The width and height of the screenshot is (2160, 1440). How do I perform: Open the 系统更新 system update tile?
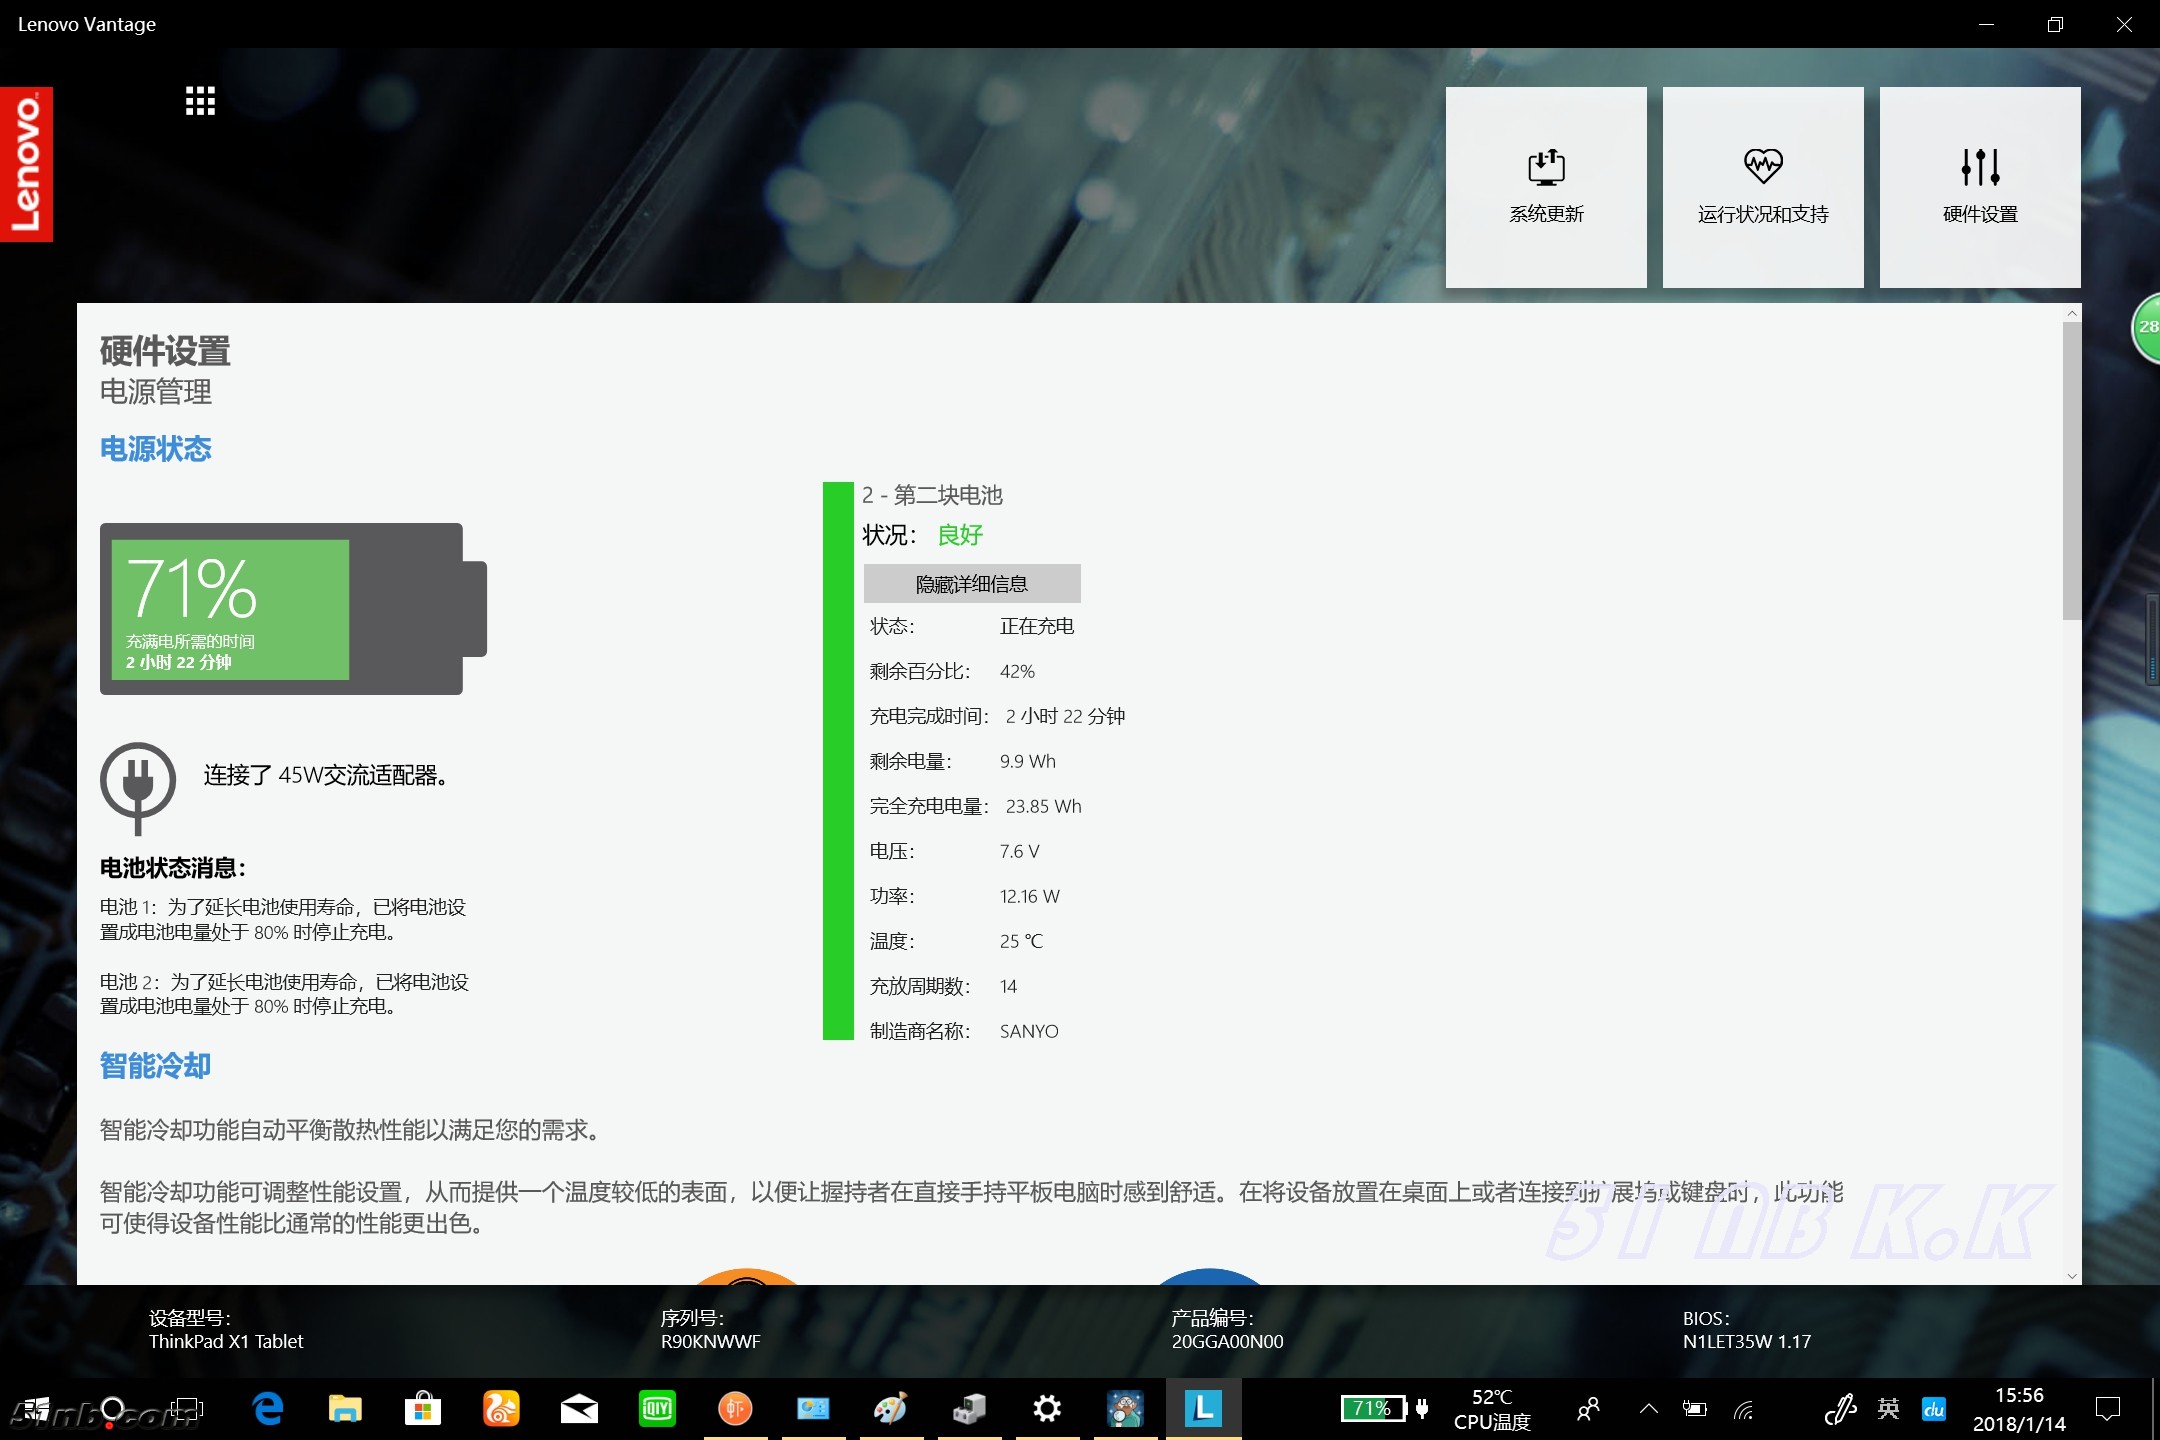(x=1546, y=187)
